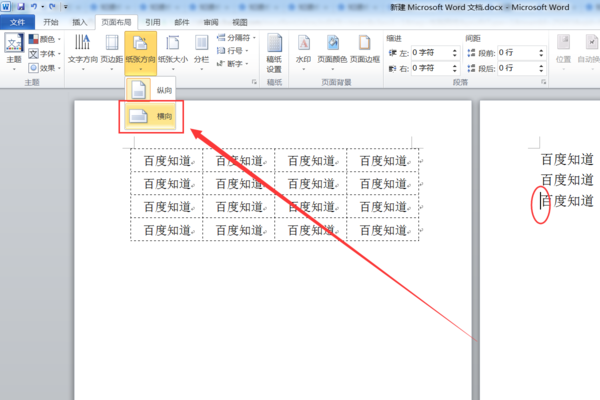Open the 纸张大小 paper size menu
This screenshot has height=400, width=600.
pyautogui.click(x=173, y=52)
